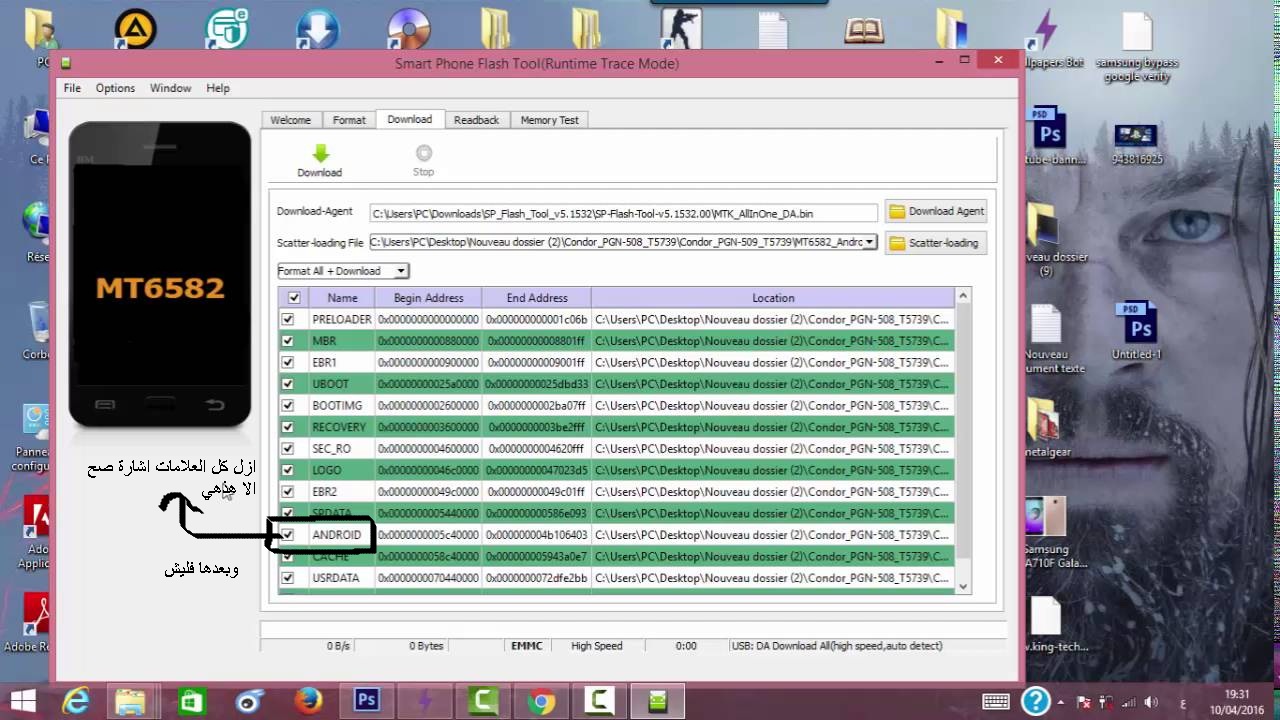1280x720 pixels.
Task: Switch to the Readback tab
Action: pos(476,120)
